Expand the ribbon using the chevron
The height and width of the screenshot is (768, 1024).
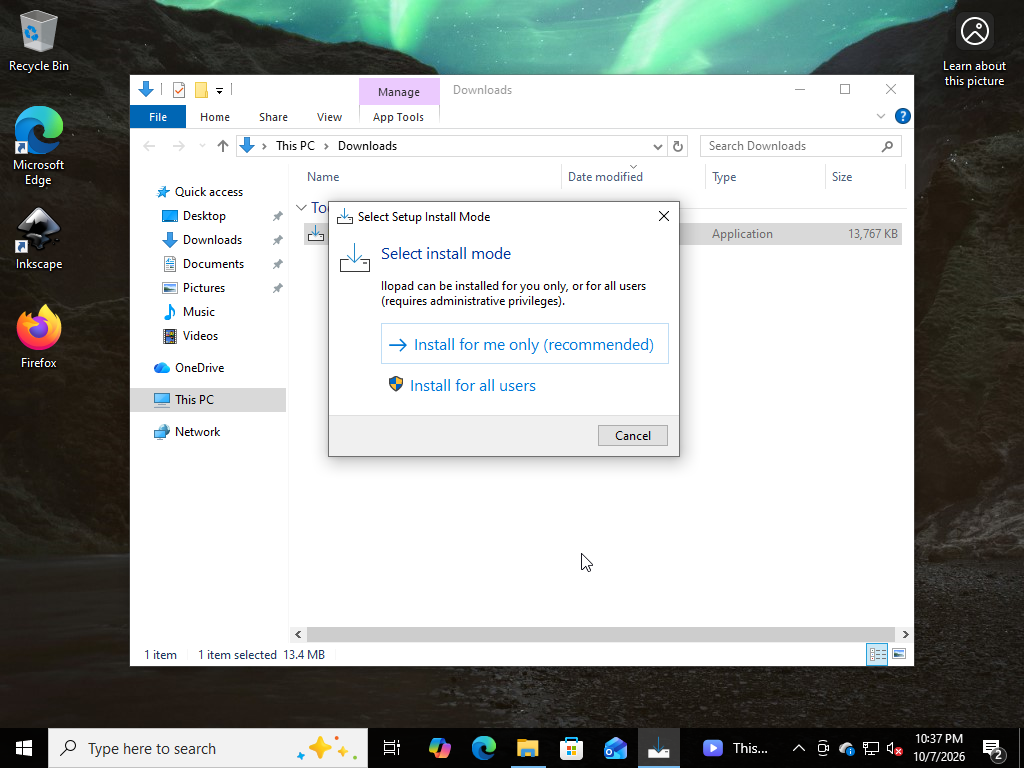coord(880,116)
